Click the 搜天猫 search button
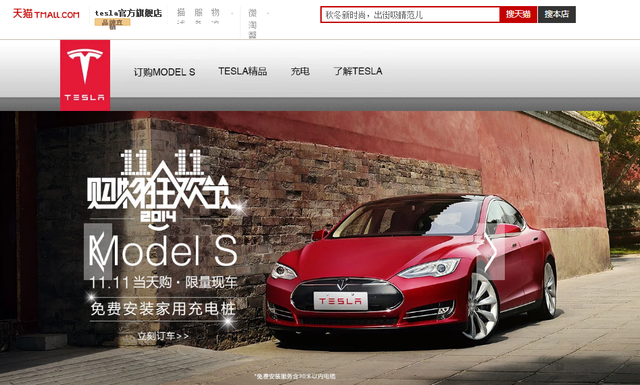Viewport: 640px width, 385px height. click(518, 14)
